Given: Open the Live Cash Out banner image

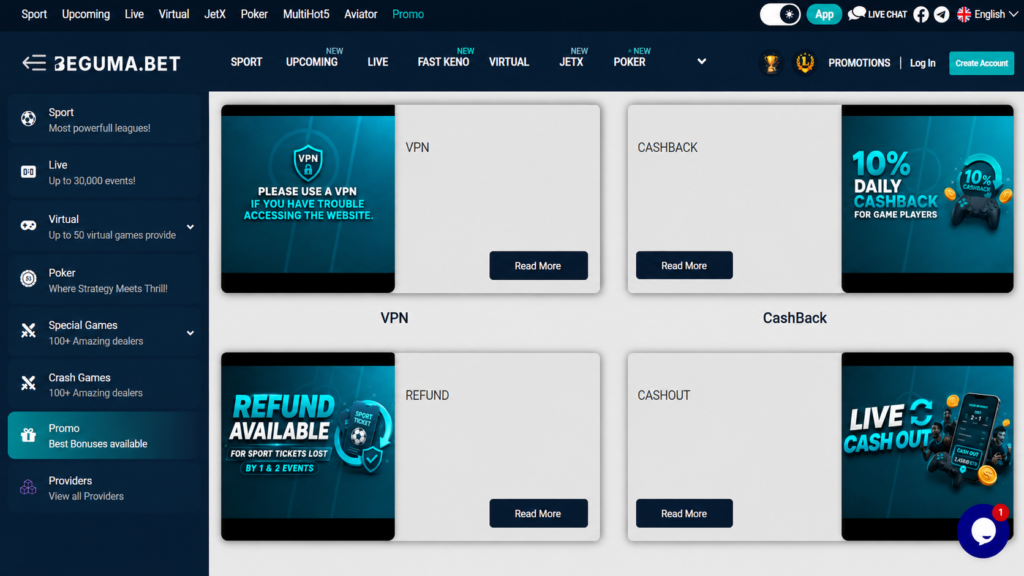Looking at the screenshot, I should click(x=927, y=447).
